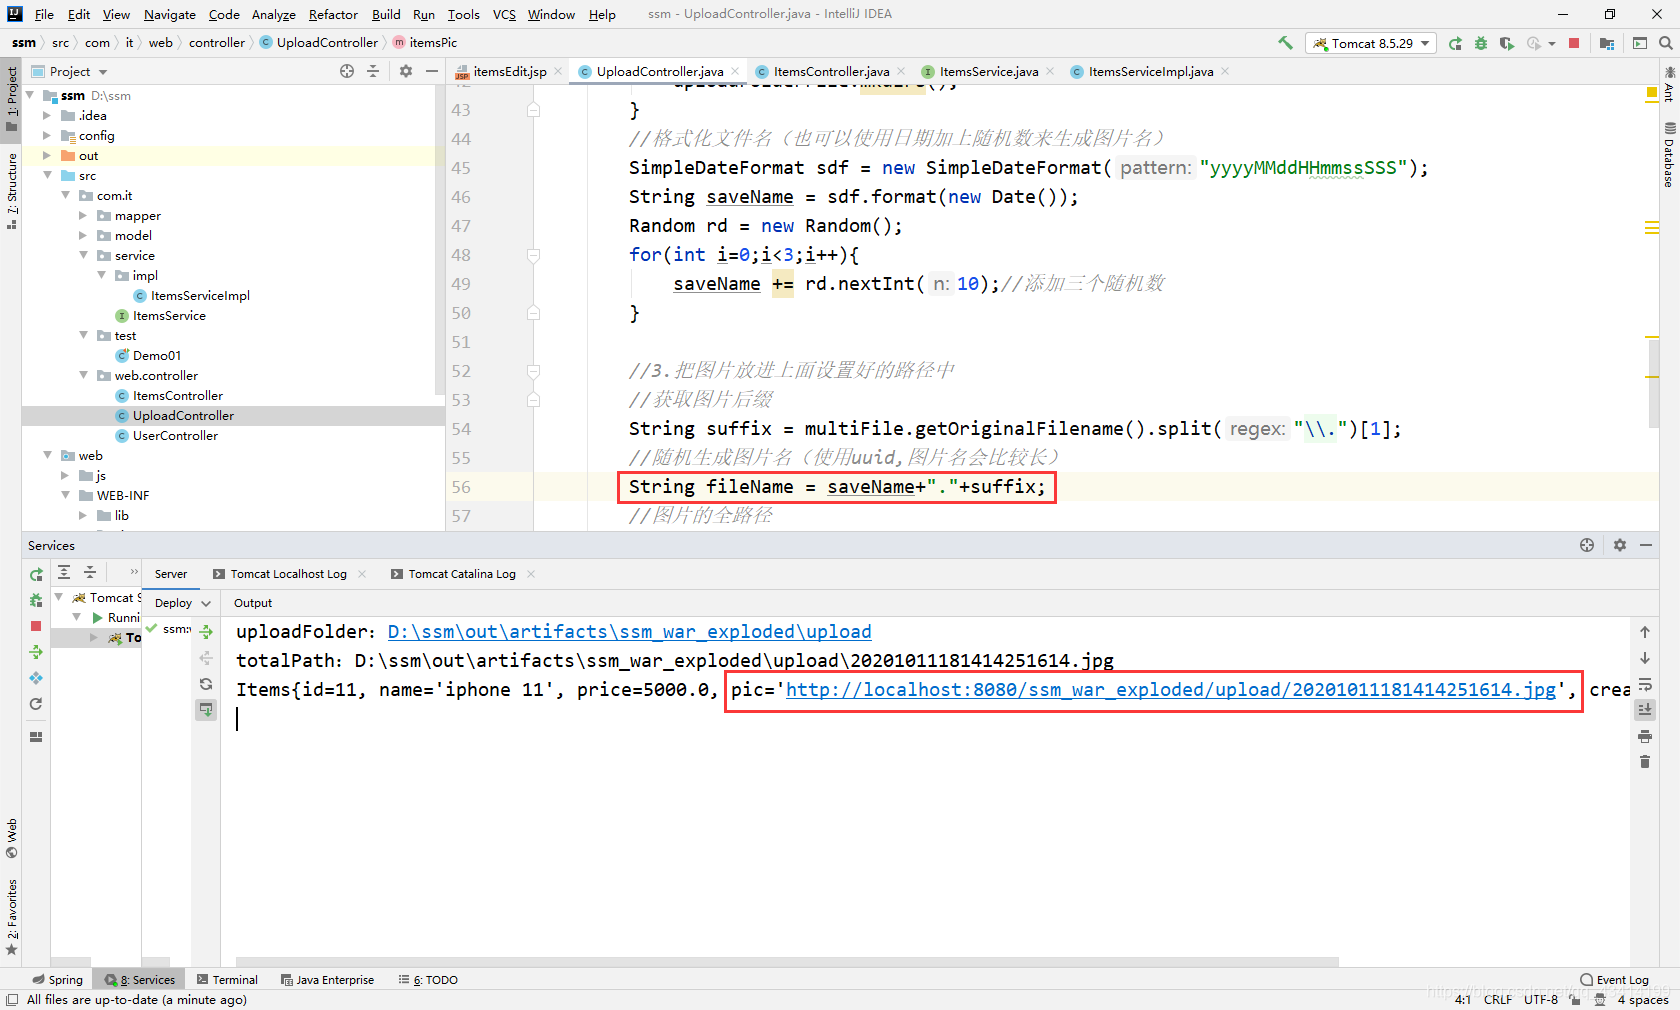The width and height of the screenshot is (1680, 1010).
Task: Expand all services in tree toolbar
Action: [64, 572]
